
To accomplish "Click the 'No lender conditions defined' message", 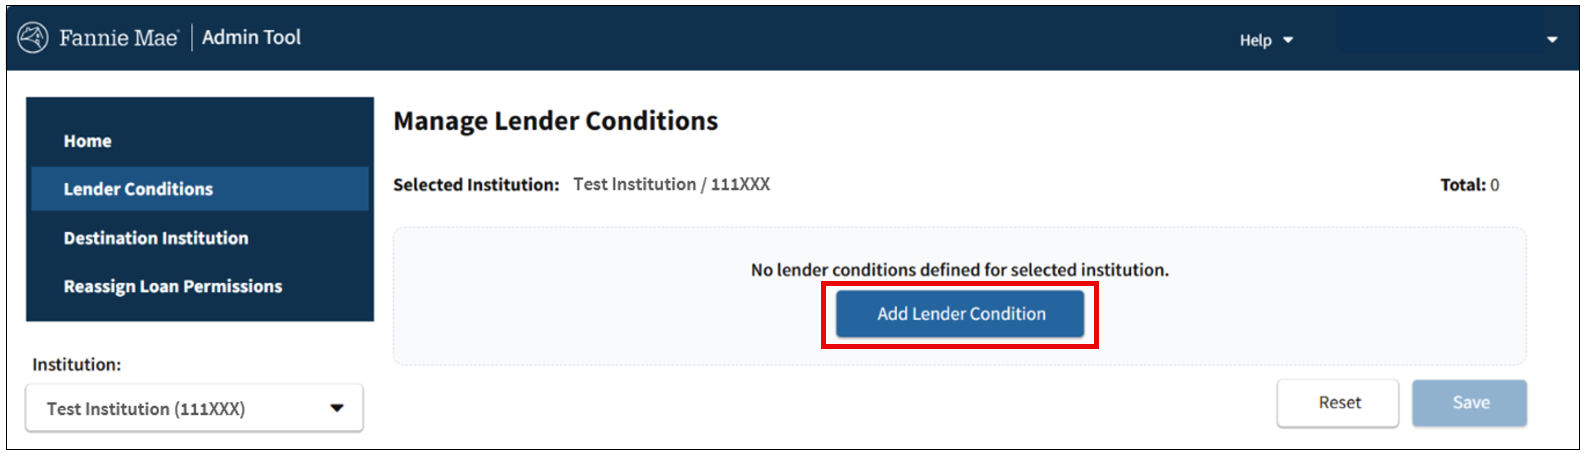I will [x=959, y=270].
